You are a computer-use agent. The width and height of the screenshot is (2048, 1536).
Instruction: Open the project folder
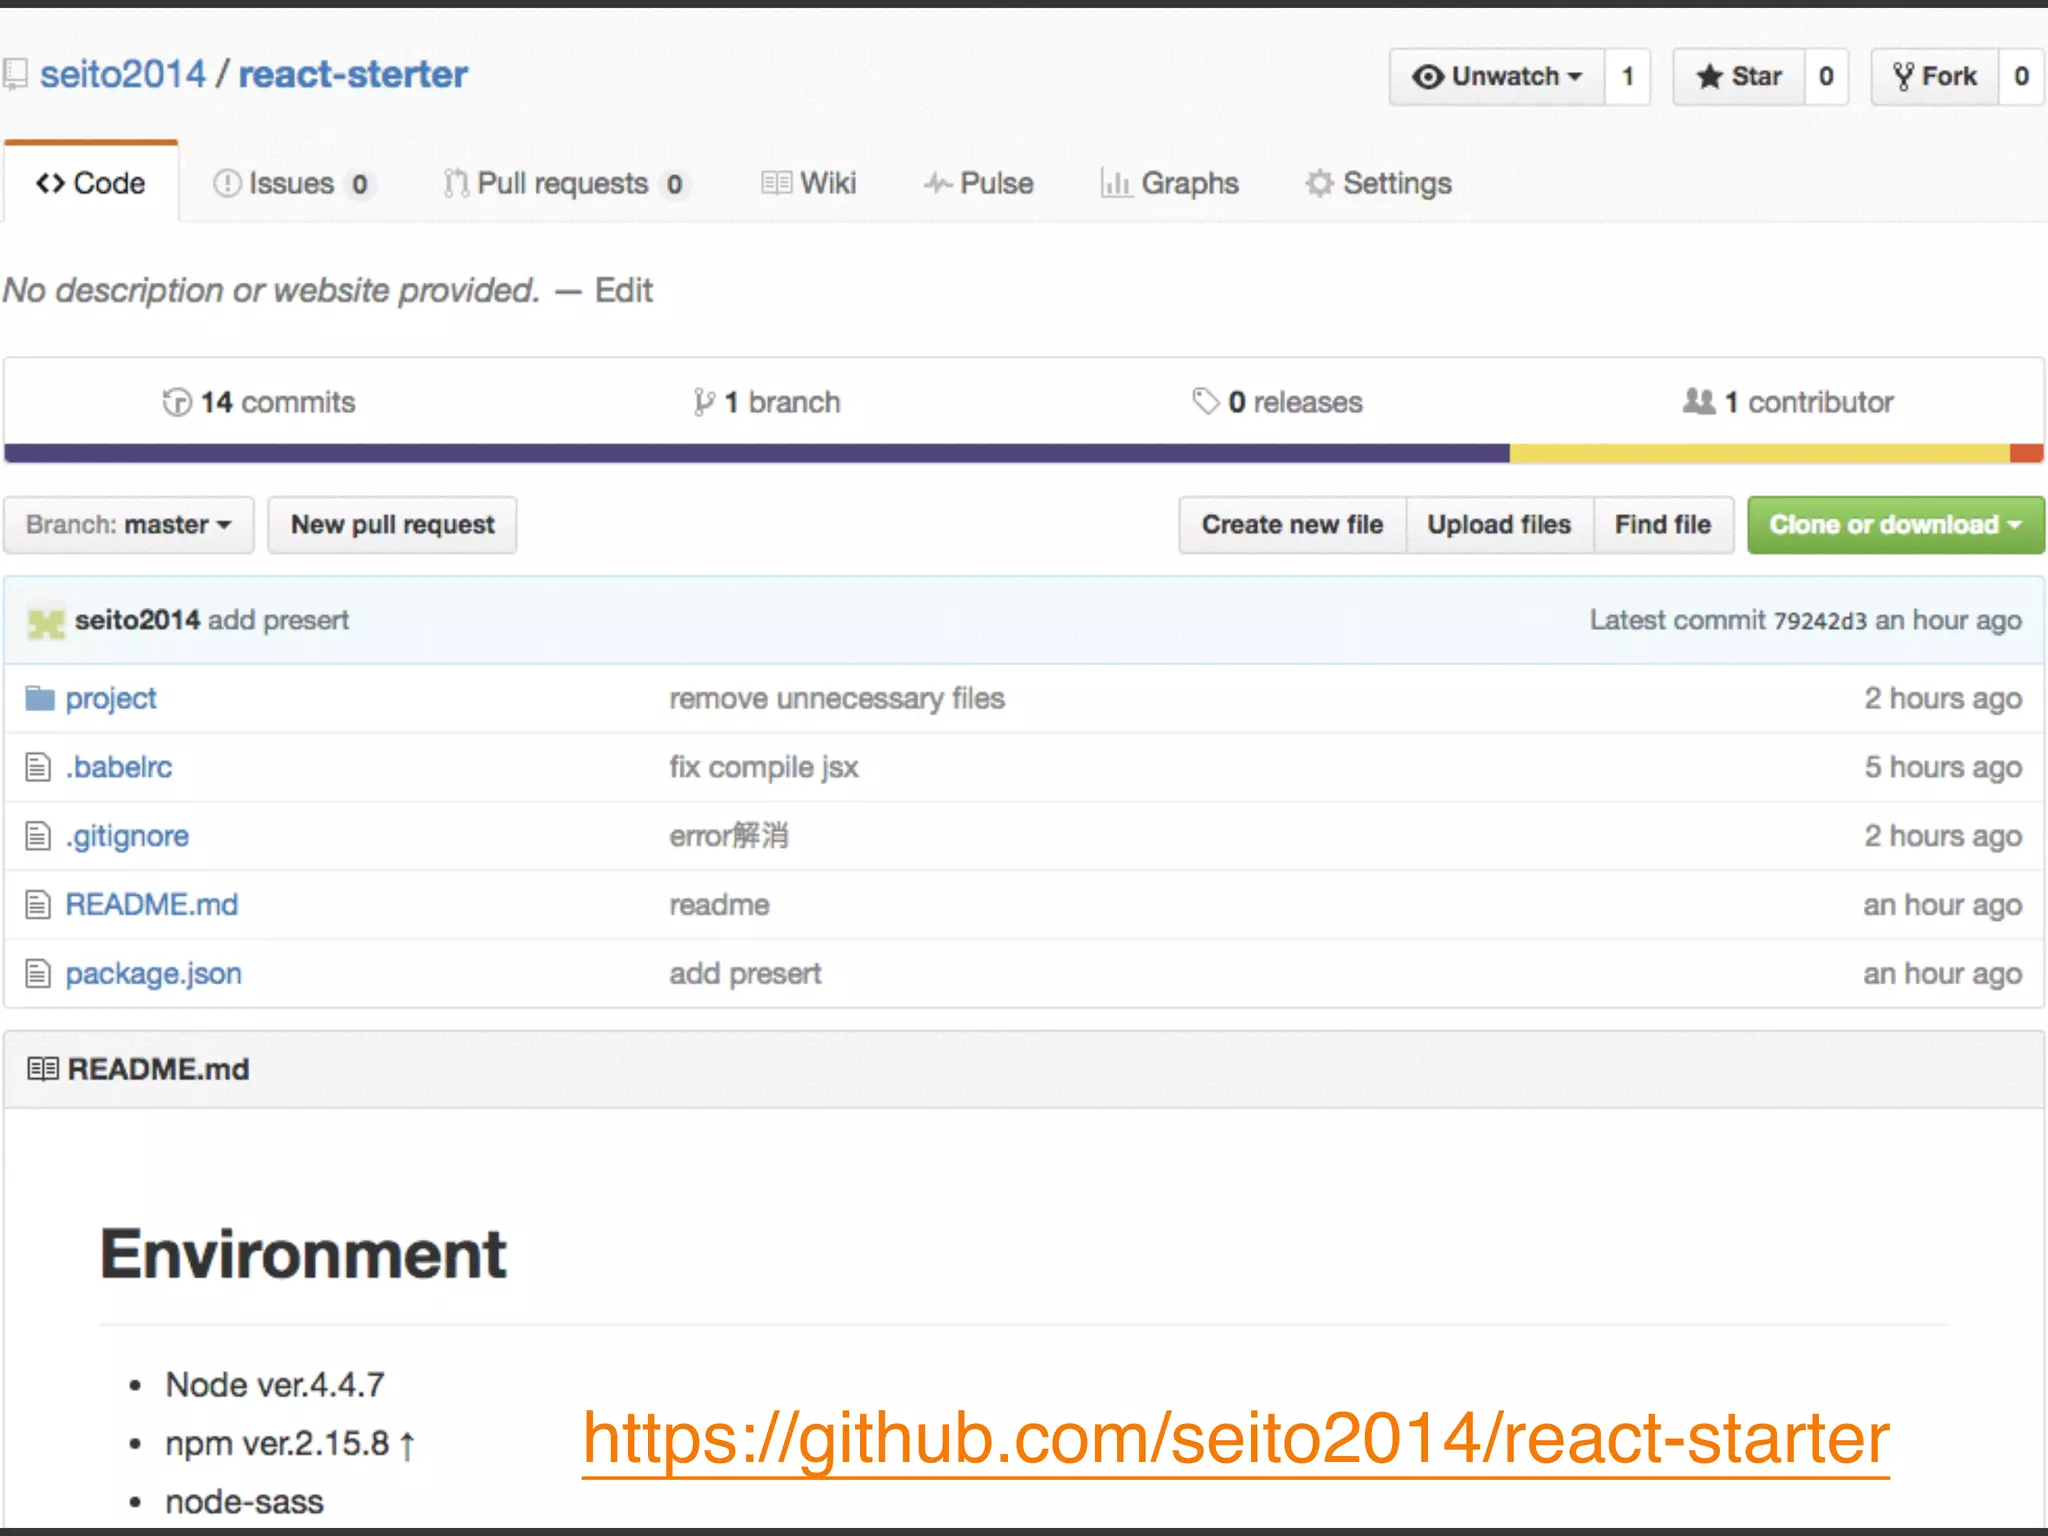point(111,699)
